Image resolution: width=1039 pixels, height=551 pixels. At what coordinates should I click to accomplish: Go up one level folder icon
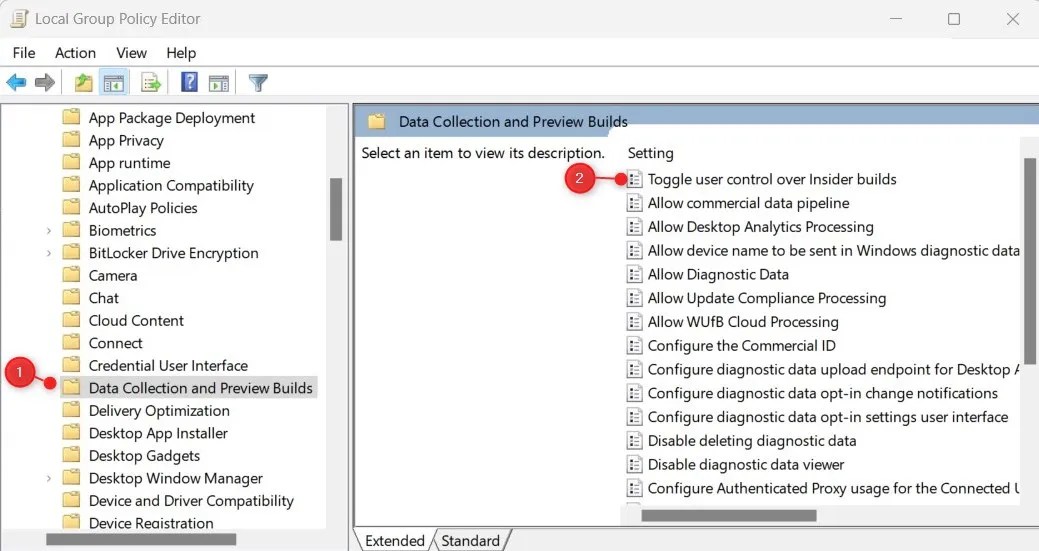(83, 83)
